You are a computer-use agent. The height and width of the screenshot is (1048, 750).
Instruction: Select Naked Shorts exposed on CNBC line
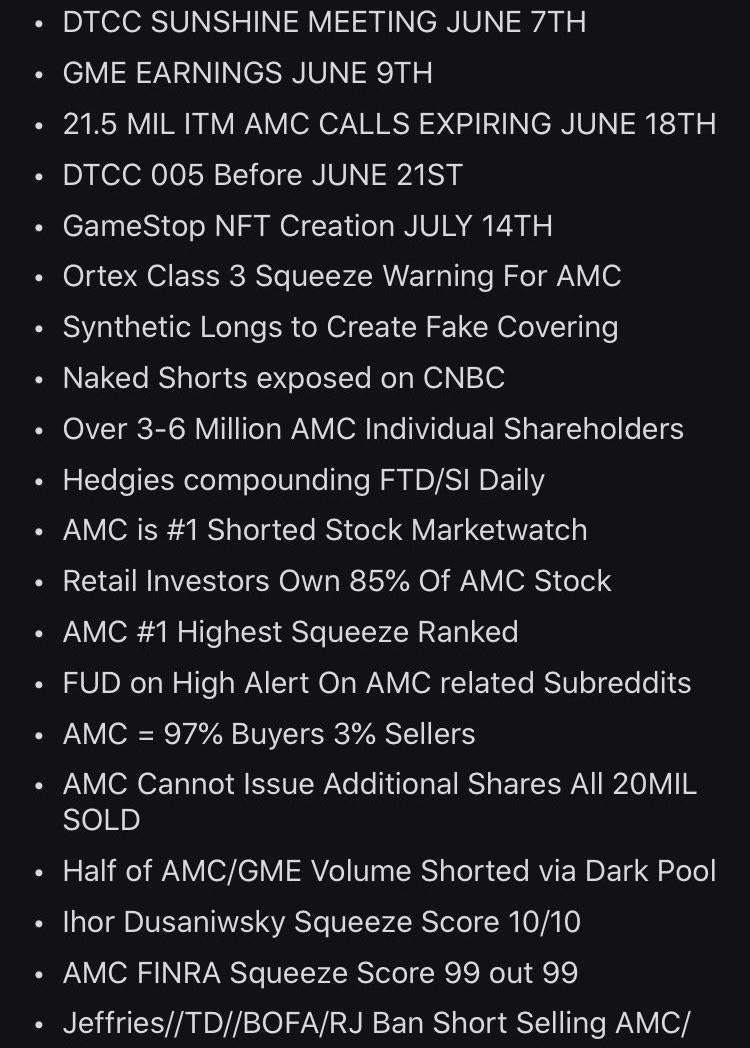tap(283, 378)
